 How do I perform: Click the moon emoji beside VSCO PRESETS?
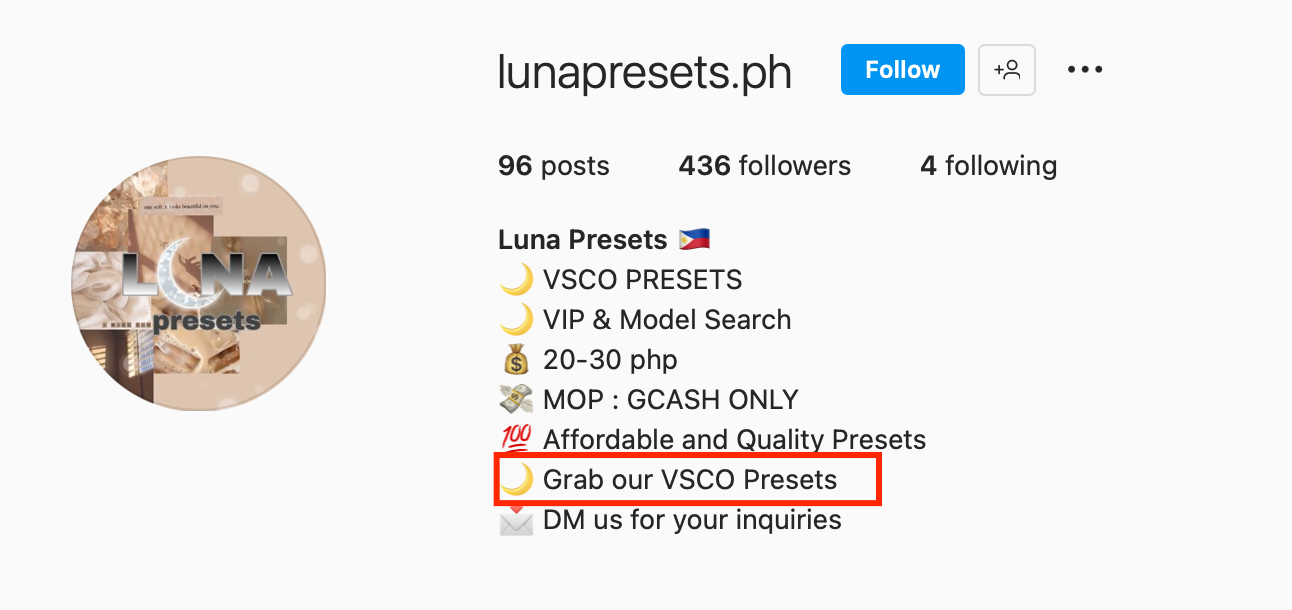click(516, 280)
